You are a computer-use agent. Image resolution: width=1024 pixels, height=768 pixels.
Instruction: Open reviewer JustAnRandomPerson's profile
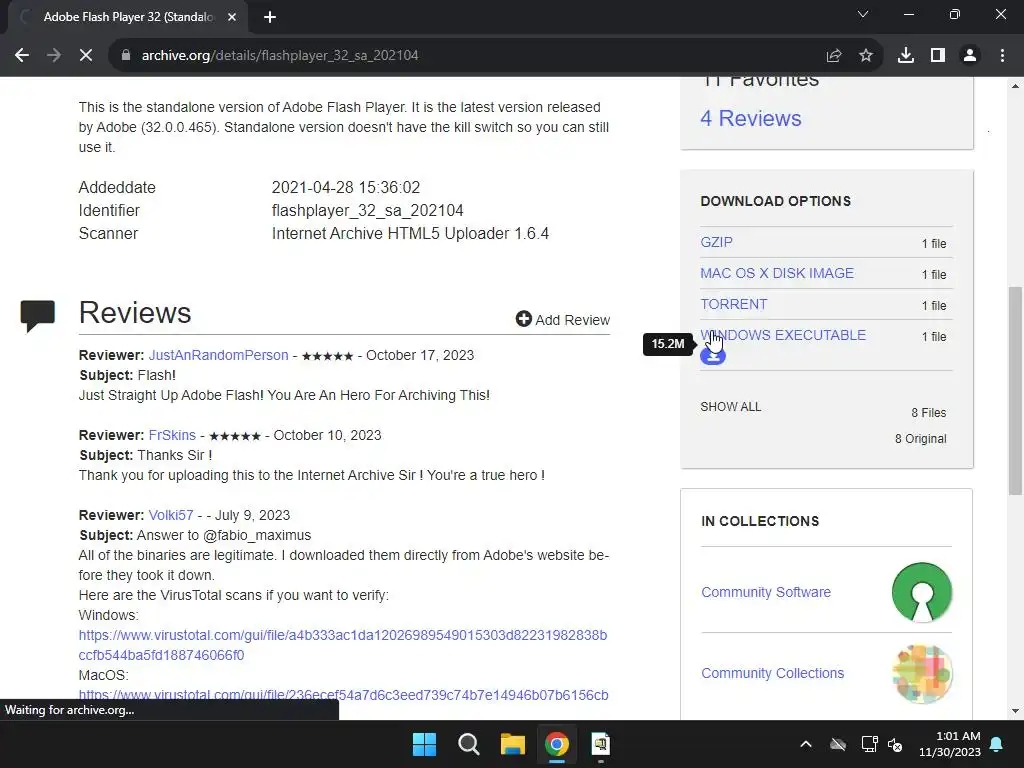pyautogui.click(x=218, y=355)
